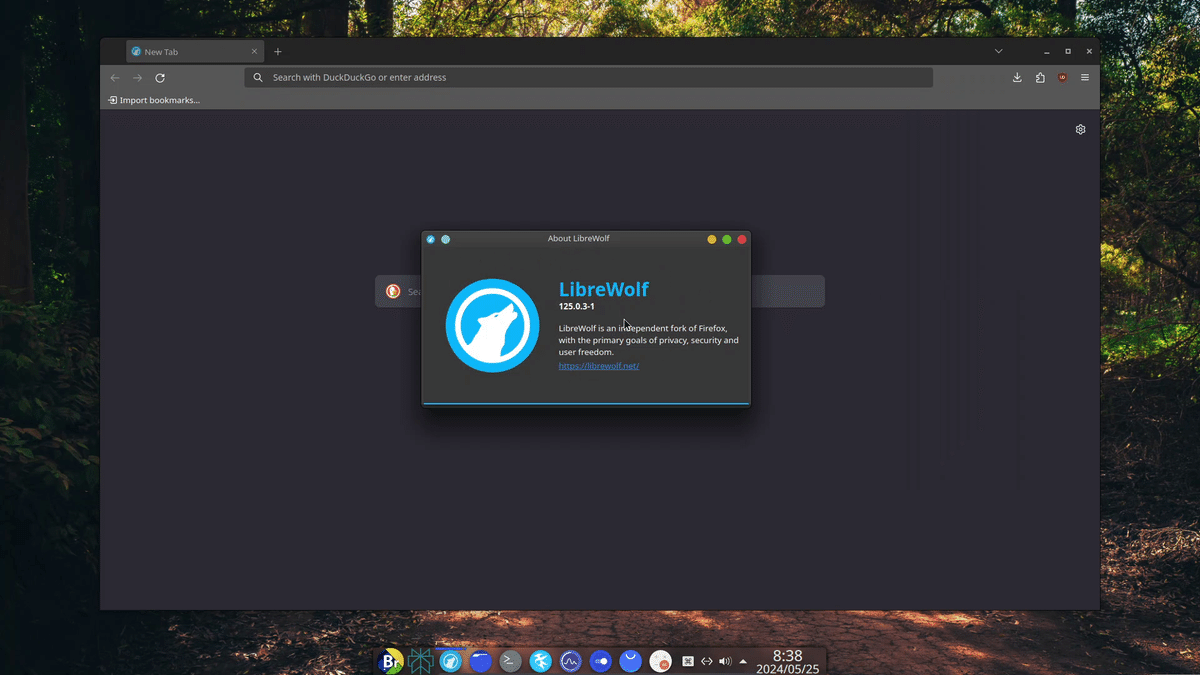Click Import bookmarks... in bookmarks toolbar

(154, 100)
